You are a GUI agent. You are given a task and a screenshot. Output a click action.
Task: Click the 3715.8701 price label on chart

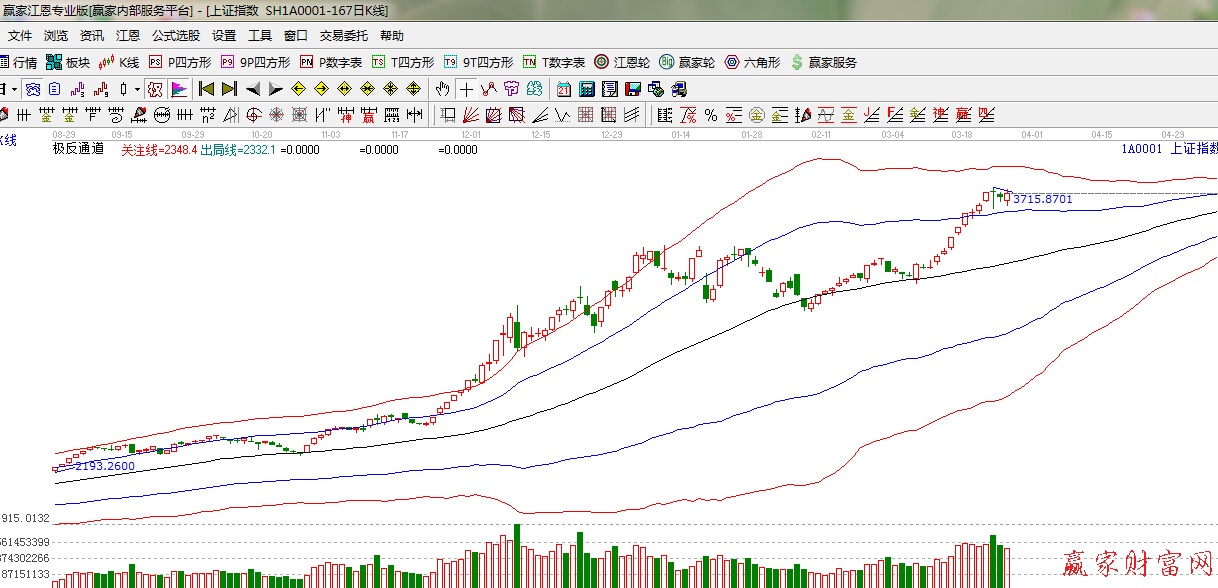click(1042, 199)
